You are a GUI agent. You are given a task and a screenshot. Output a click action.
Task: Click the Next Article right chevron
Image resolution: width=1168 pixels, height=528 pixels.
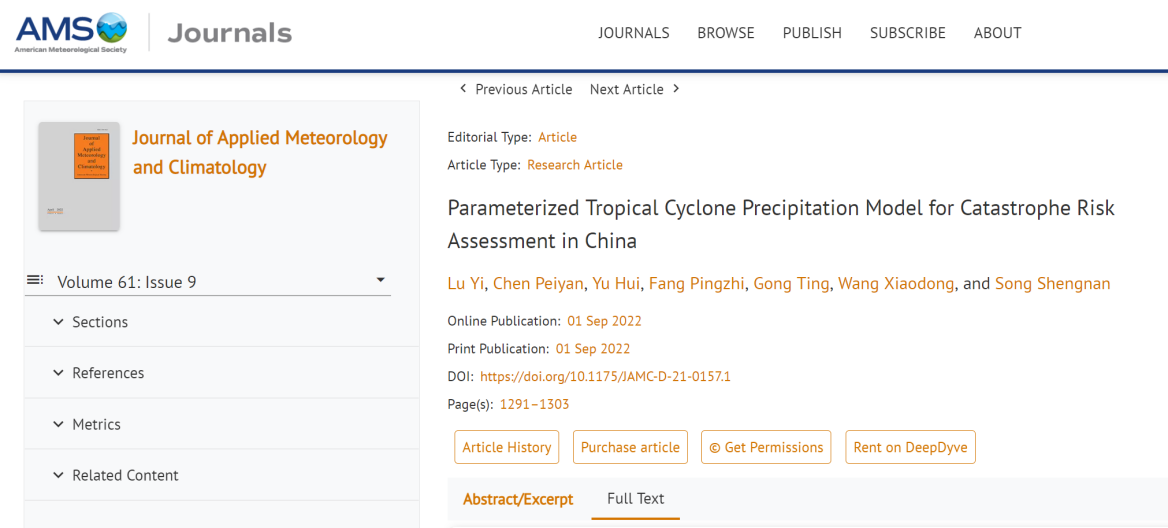coord(676,89)
